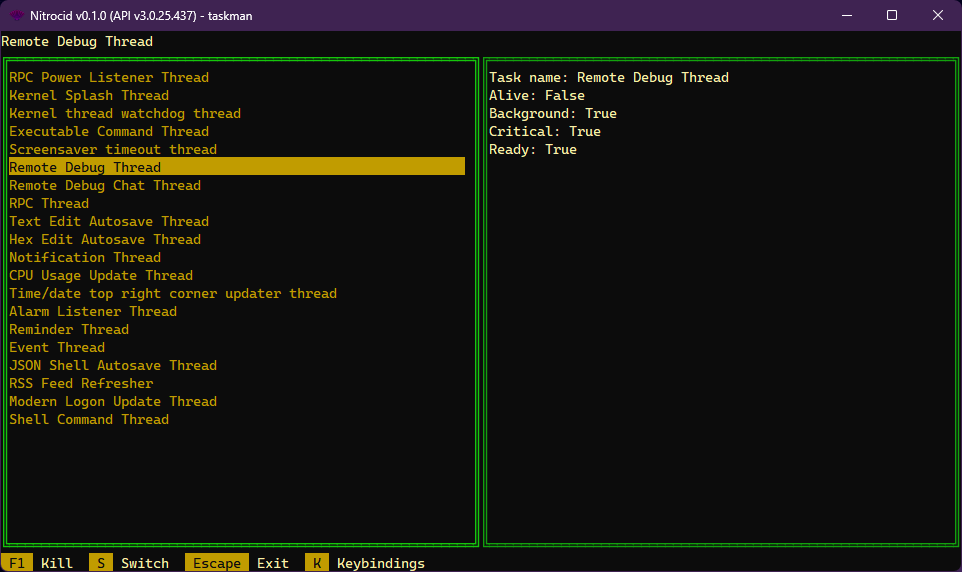
Task: Select RPC Power Listener Thread
Action: click(109, 77)
